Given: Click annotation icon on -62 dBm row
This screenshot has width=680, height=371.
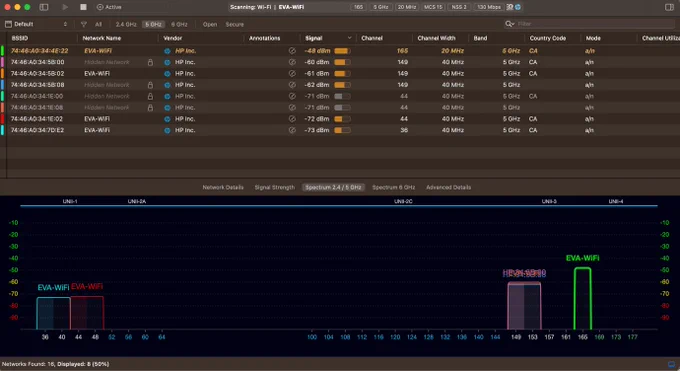Looking at the screenshot, I should click(292, 85).
